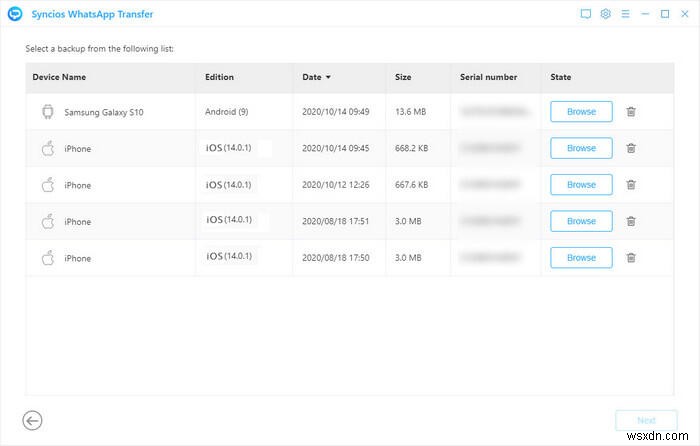This screenshot has height=446, width=700.
Task: Toggle the Date column sort arrow
Action: [328, 77]
